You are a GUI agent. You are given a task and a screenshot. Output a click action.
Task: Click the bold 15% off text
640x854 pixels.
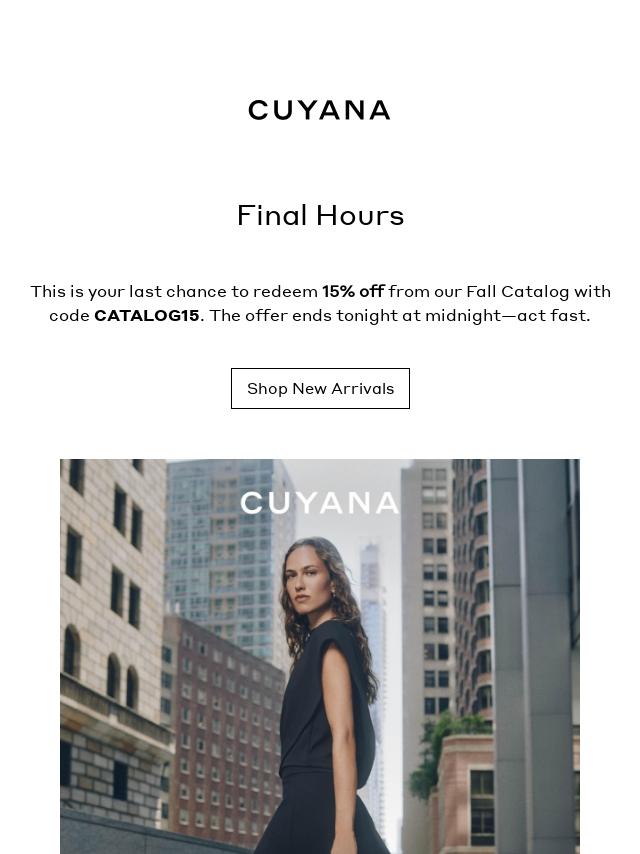tap(353, 292)
